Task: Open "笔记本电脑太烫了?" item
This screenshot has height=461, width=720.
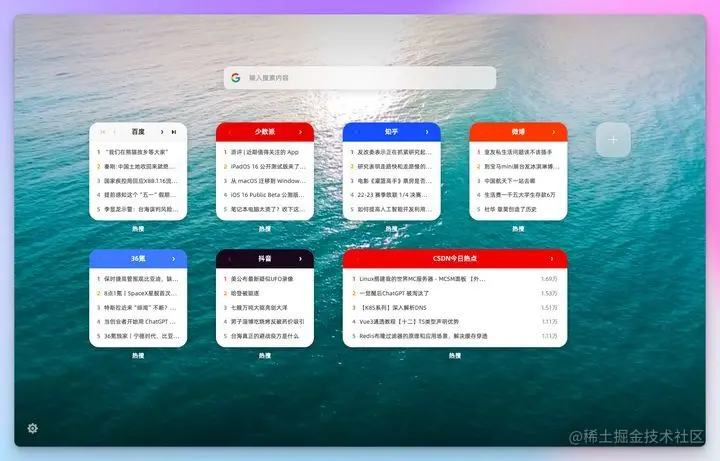Action: point(264,209)
